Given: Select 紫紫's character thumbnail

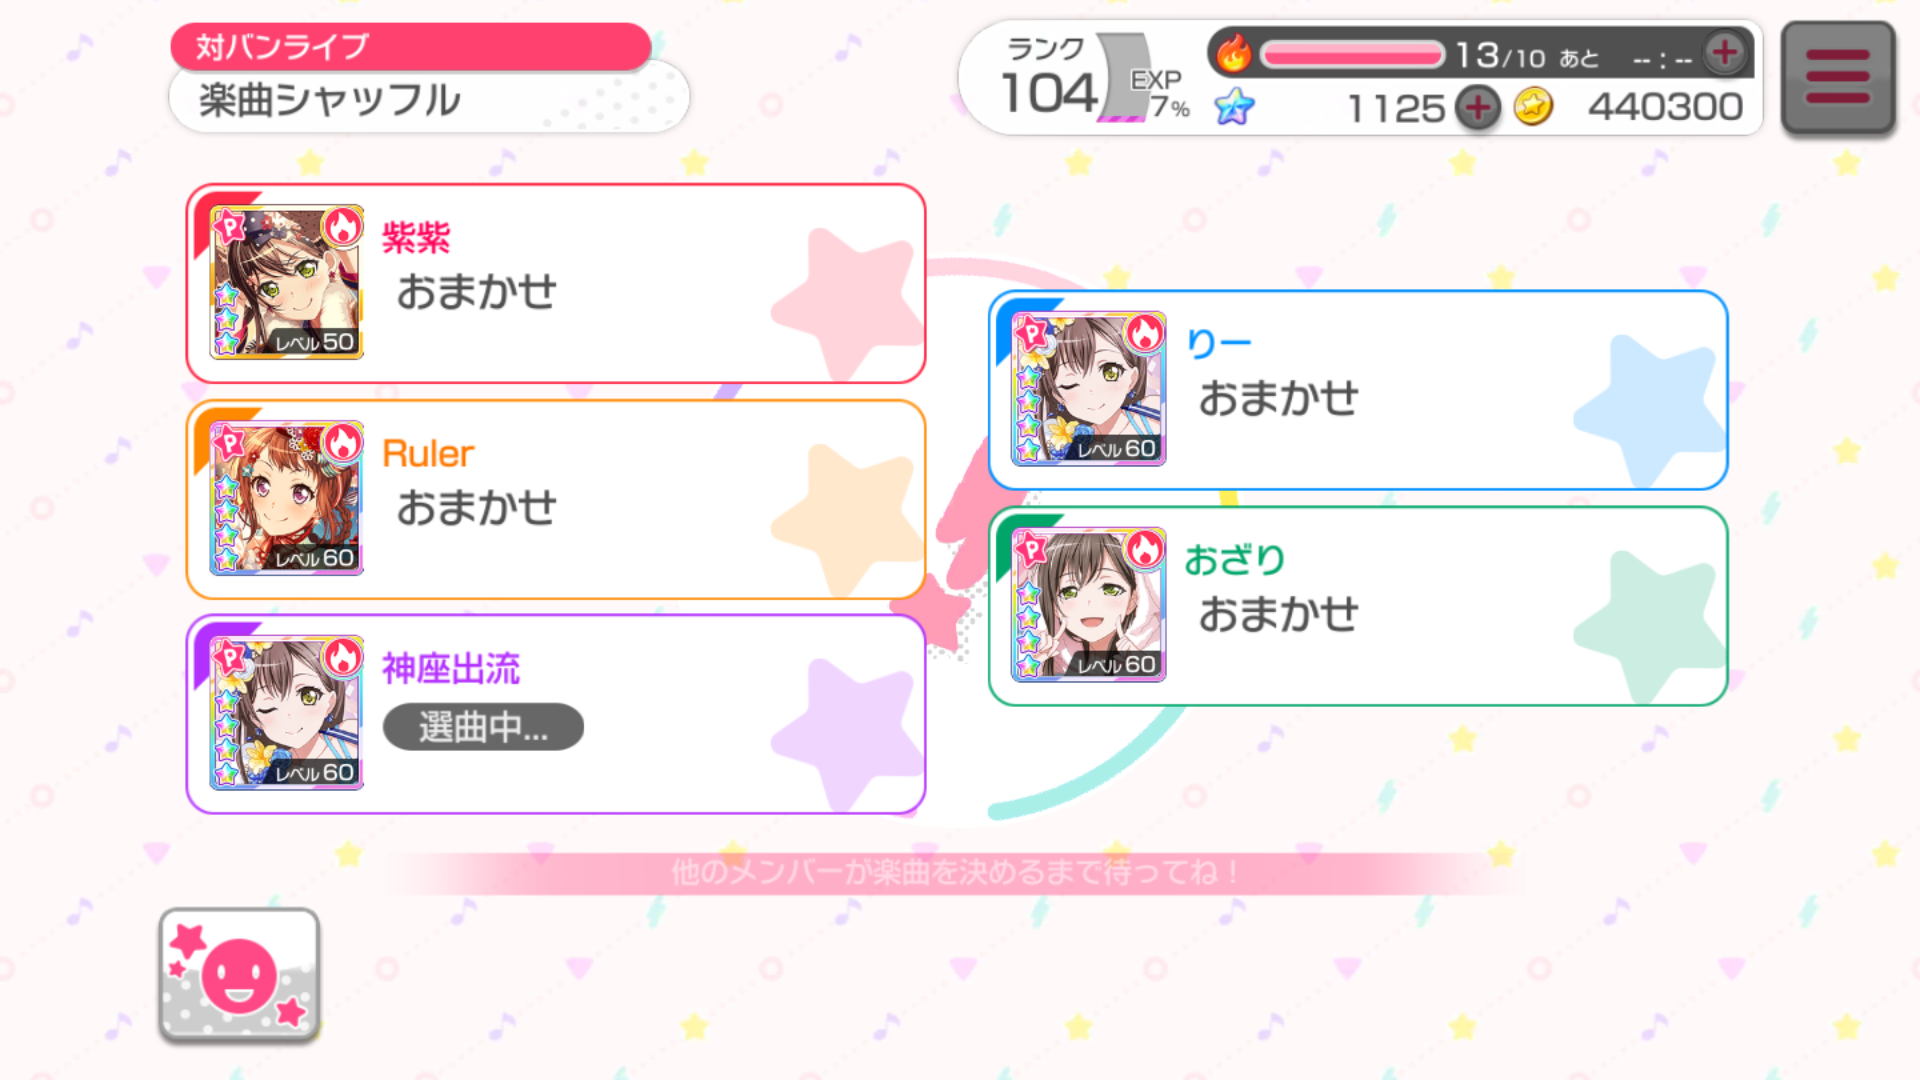Looking at the screenshot, I should pyautogui.click(x=286, y=282).
